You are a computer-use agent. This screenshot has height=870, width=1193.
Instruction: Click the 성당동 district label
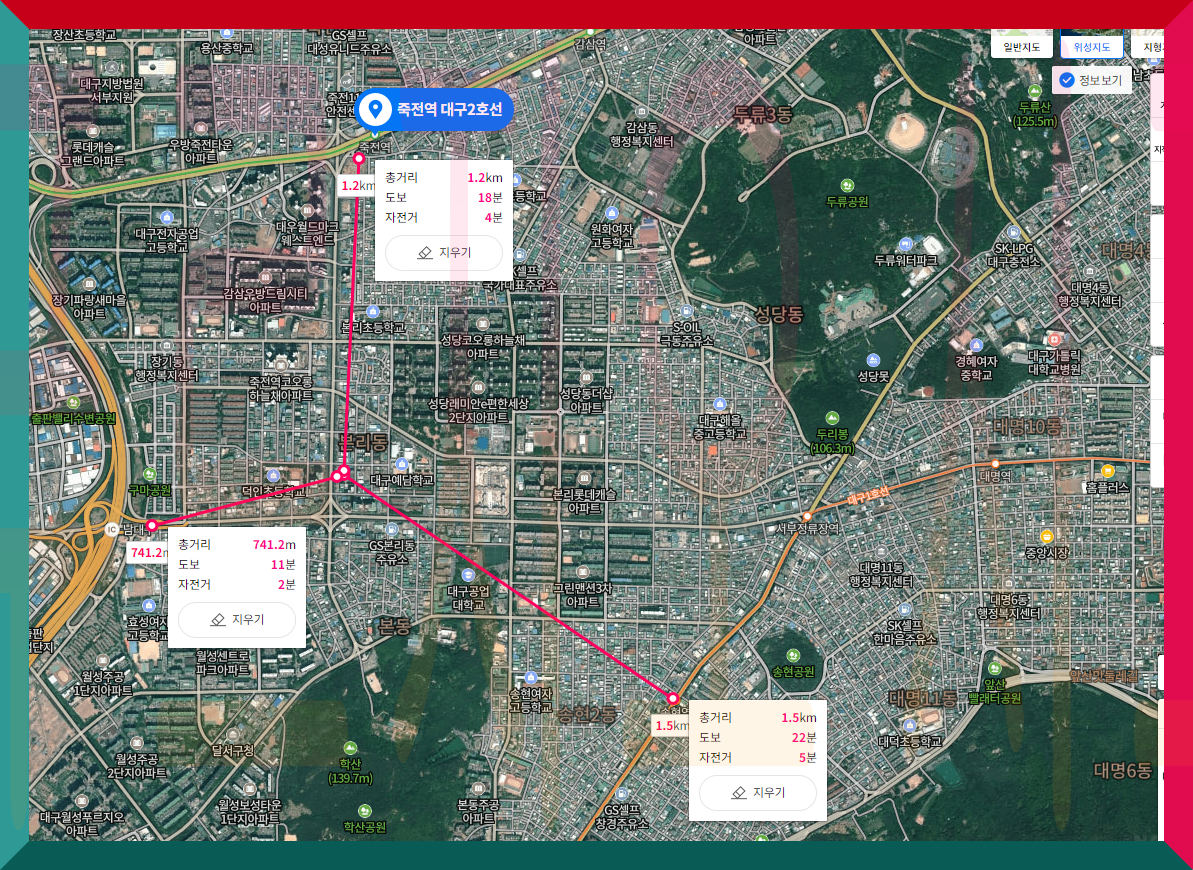[x=778, y=314]
